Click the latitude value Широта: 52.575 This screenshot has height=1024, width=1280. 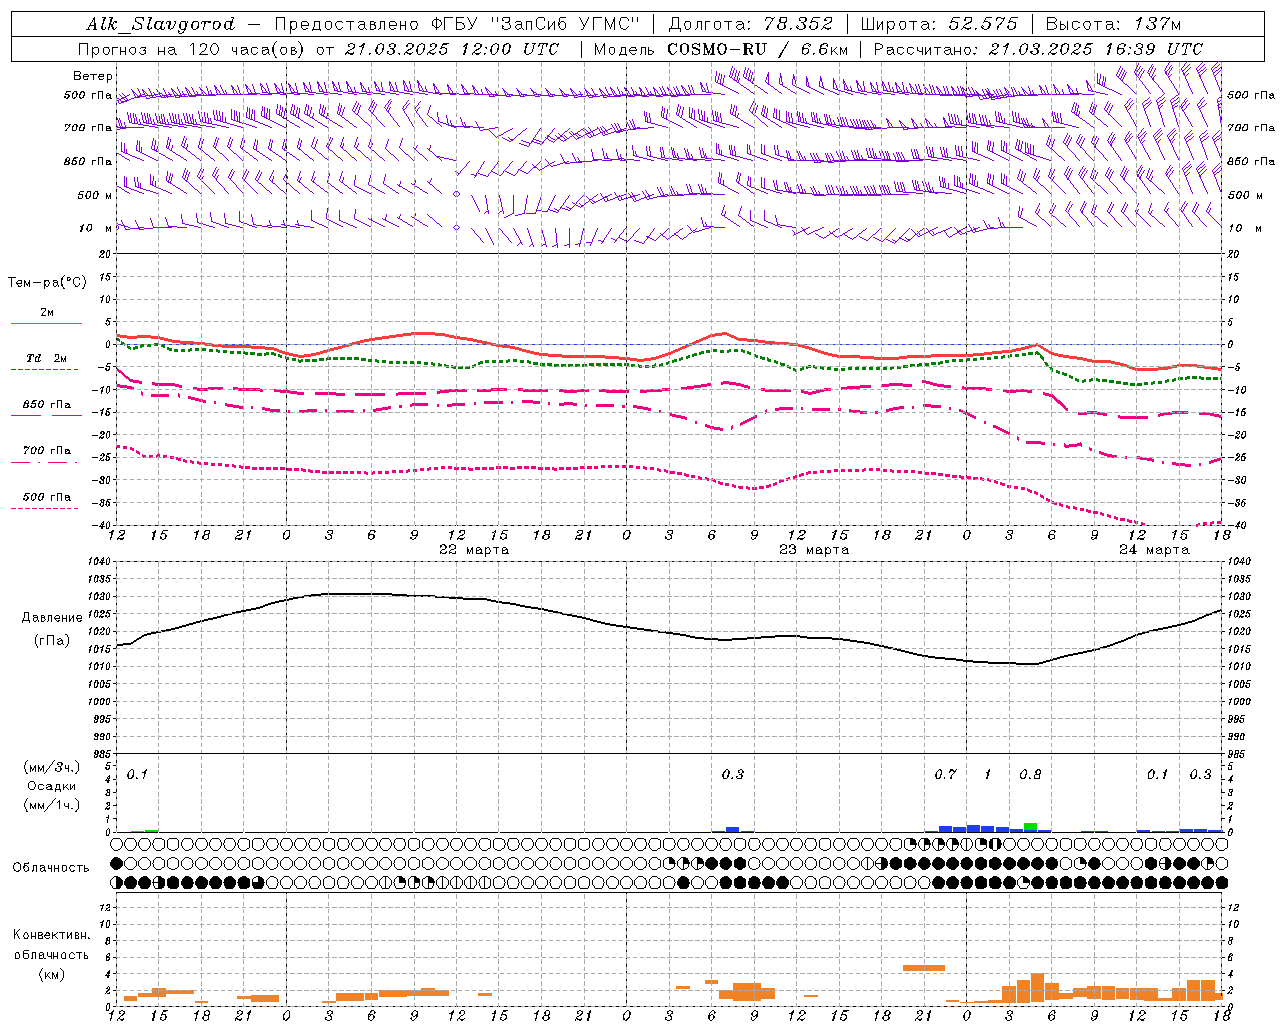(x=939, y=24)
